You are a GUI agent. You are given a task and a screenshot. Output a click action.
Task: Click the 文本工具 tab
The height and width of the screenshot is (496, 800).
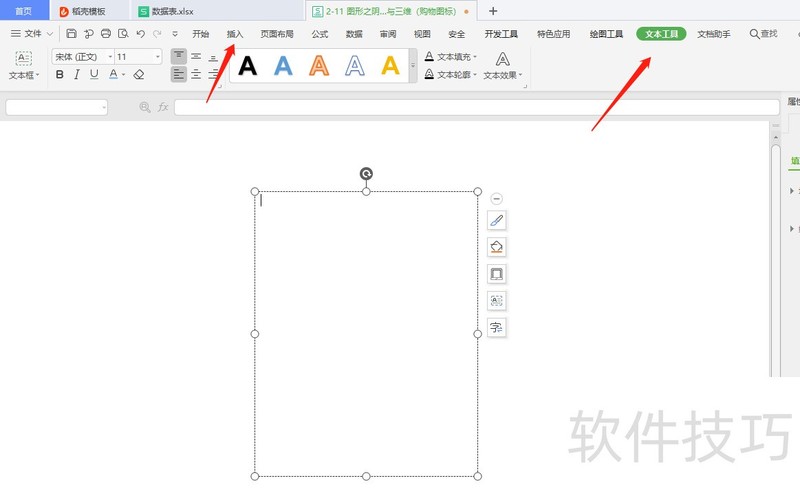coord(661,34)
